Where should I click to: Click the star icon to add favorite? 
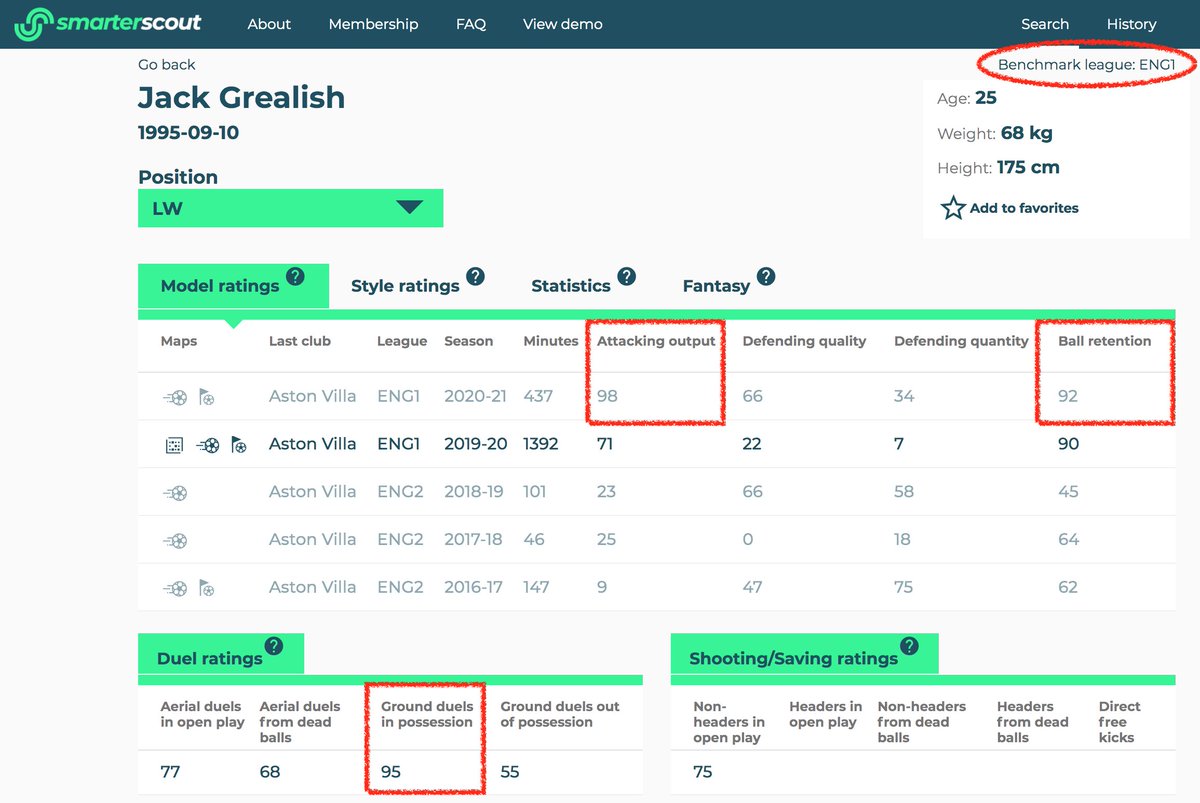point(953,208)
